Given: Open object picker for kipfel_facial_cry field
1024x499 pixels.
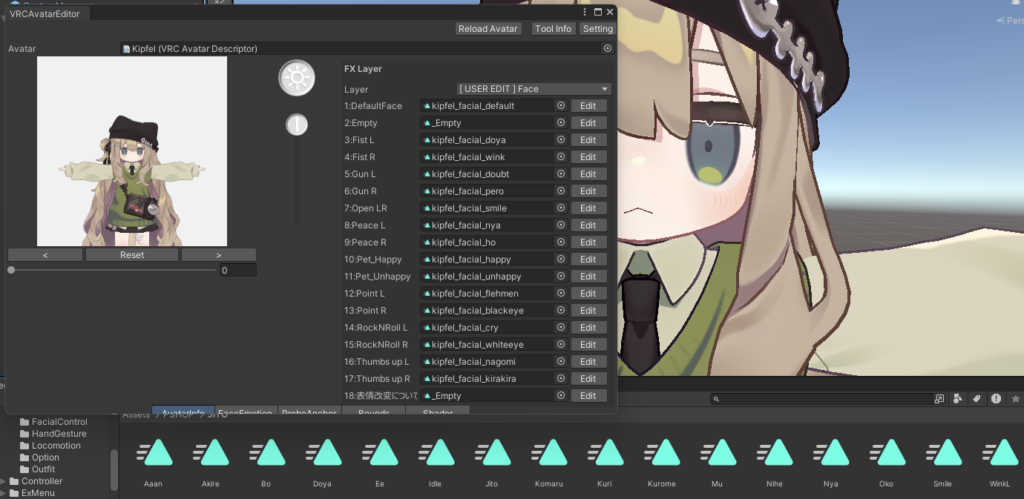Looking at the screenshot, I should (x=561, y=327).
